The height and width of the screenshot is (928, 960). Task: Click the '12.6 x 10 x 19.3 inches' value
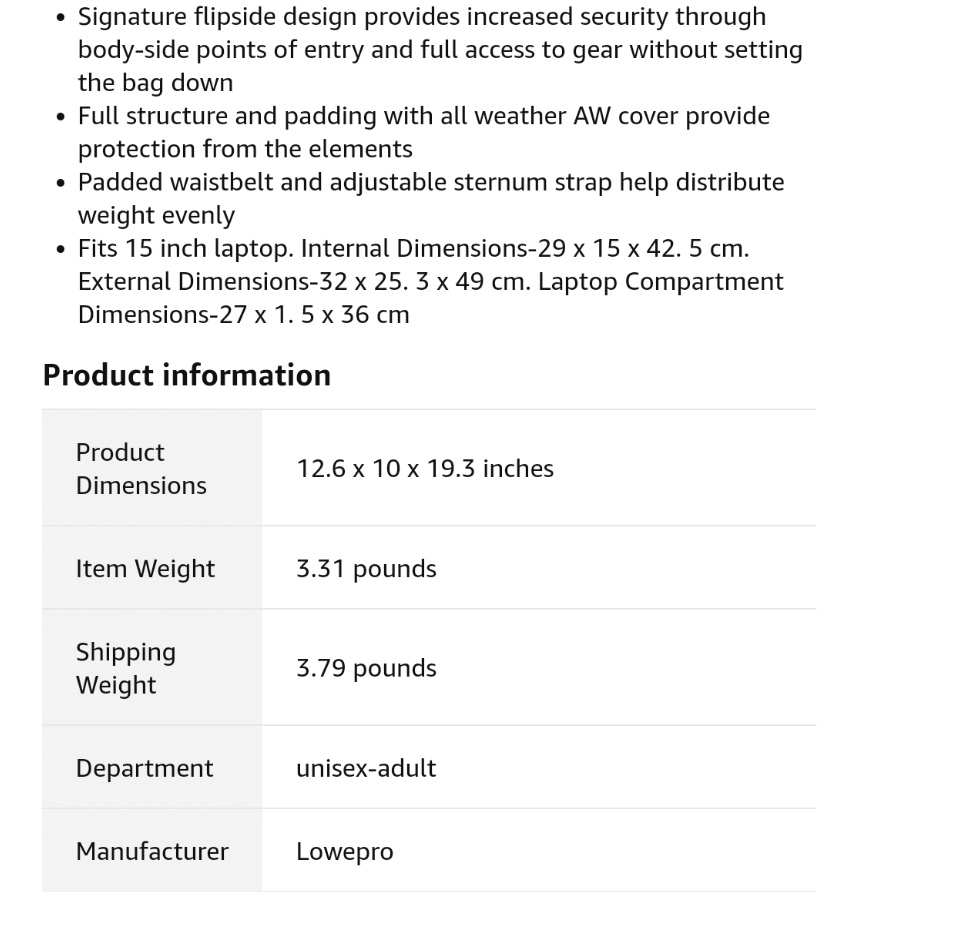pos(424,468)
